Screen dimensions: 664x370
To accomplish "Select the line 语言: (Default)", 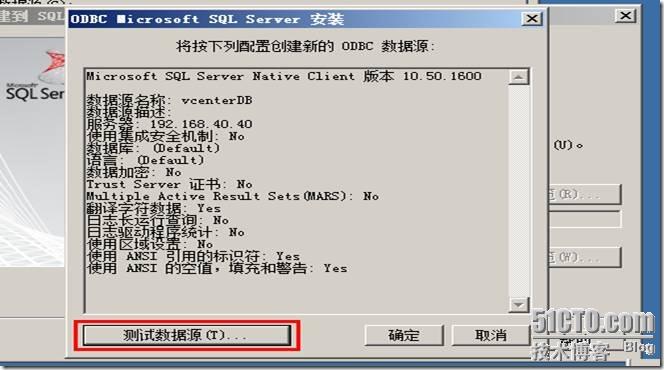I will click(145, 160).
